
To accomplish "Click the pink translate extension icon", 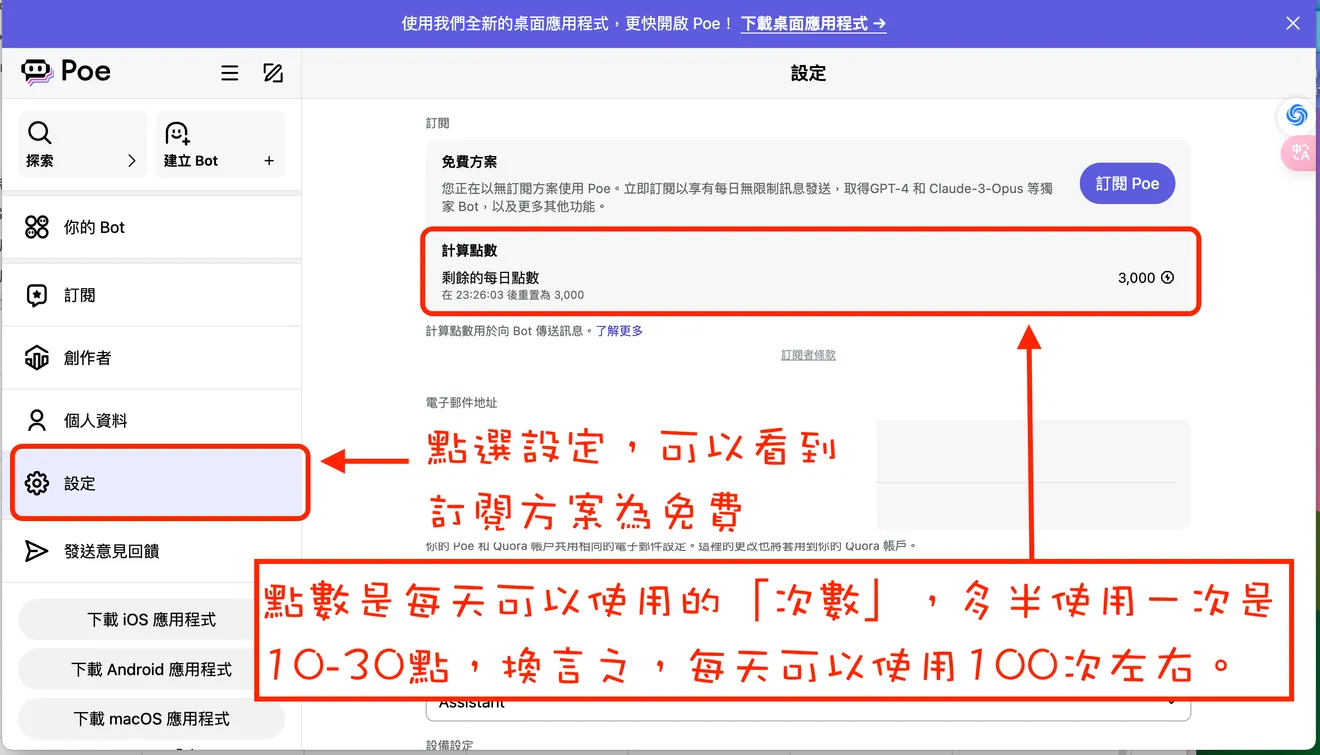I will 1299,152.
